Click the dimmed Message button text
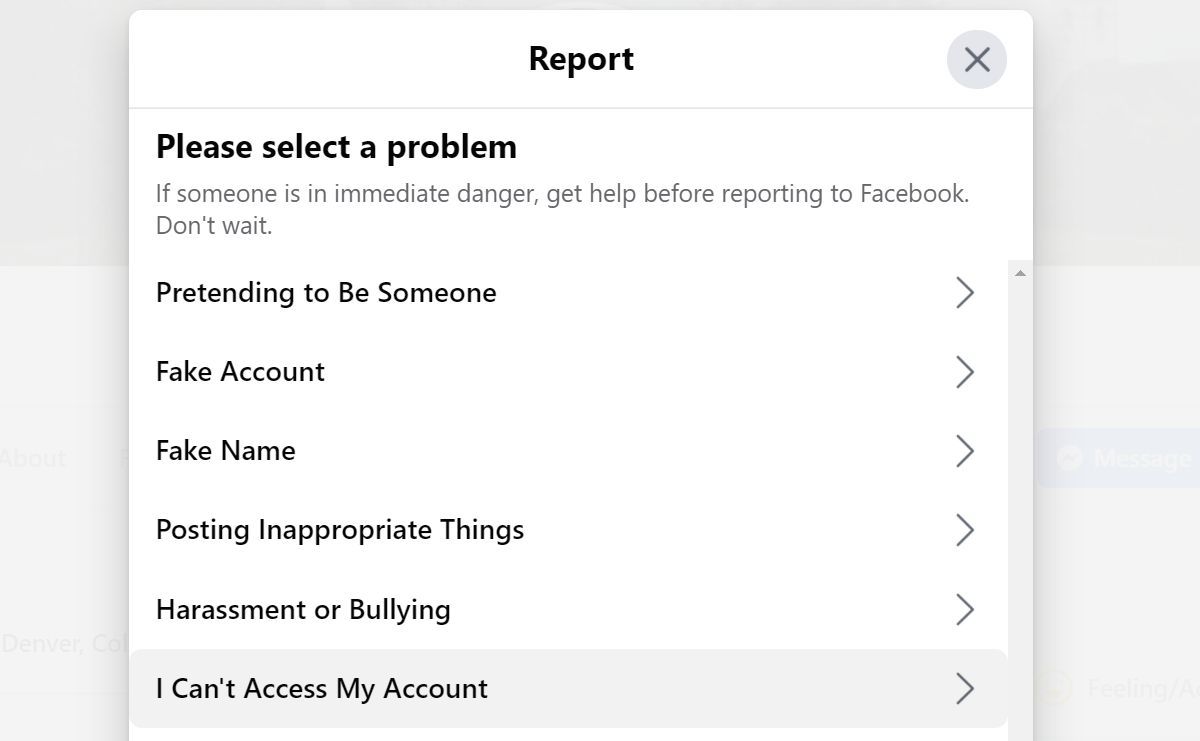1200x741 pixels. coord(1142,459)
